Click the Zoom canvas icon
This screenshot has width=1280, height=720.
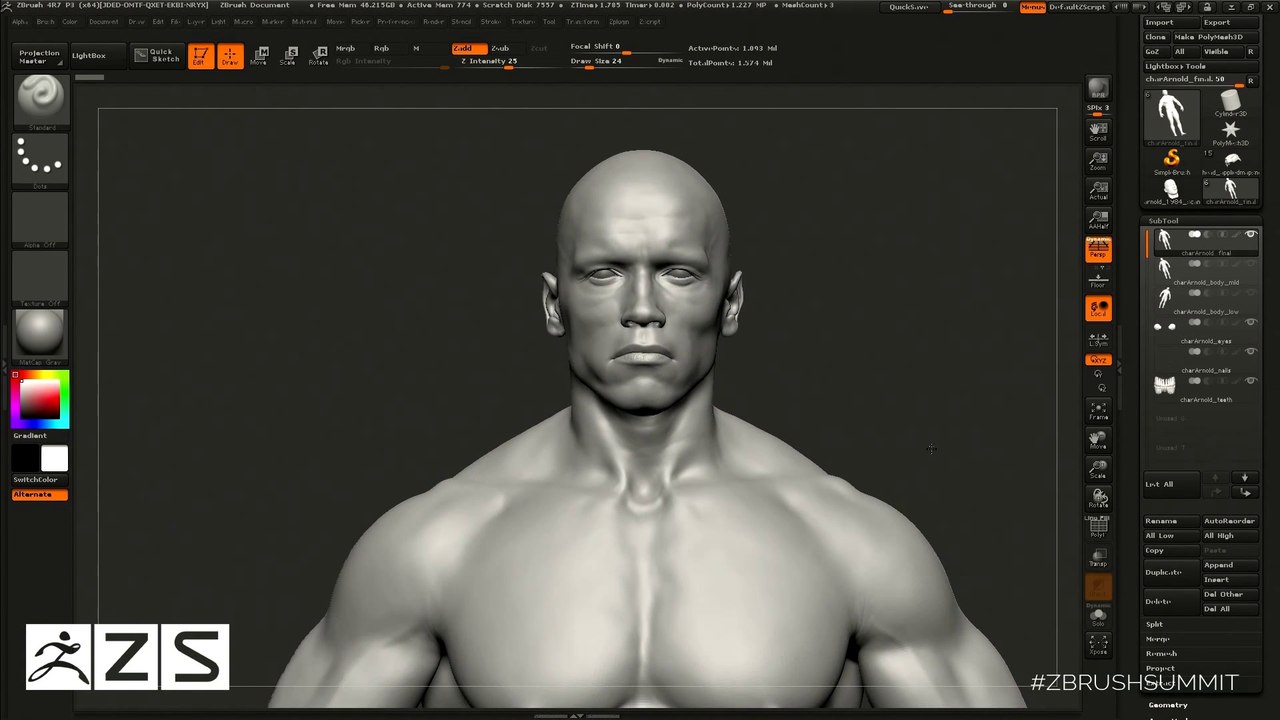pyautogui.click(x=1098, y=160)
